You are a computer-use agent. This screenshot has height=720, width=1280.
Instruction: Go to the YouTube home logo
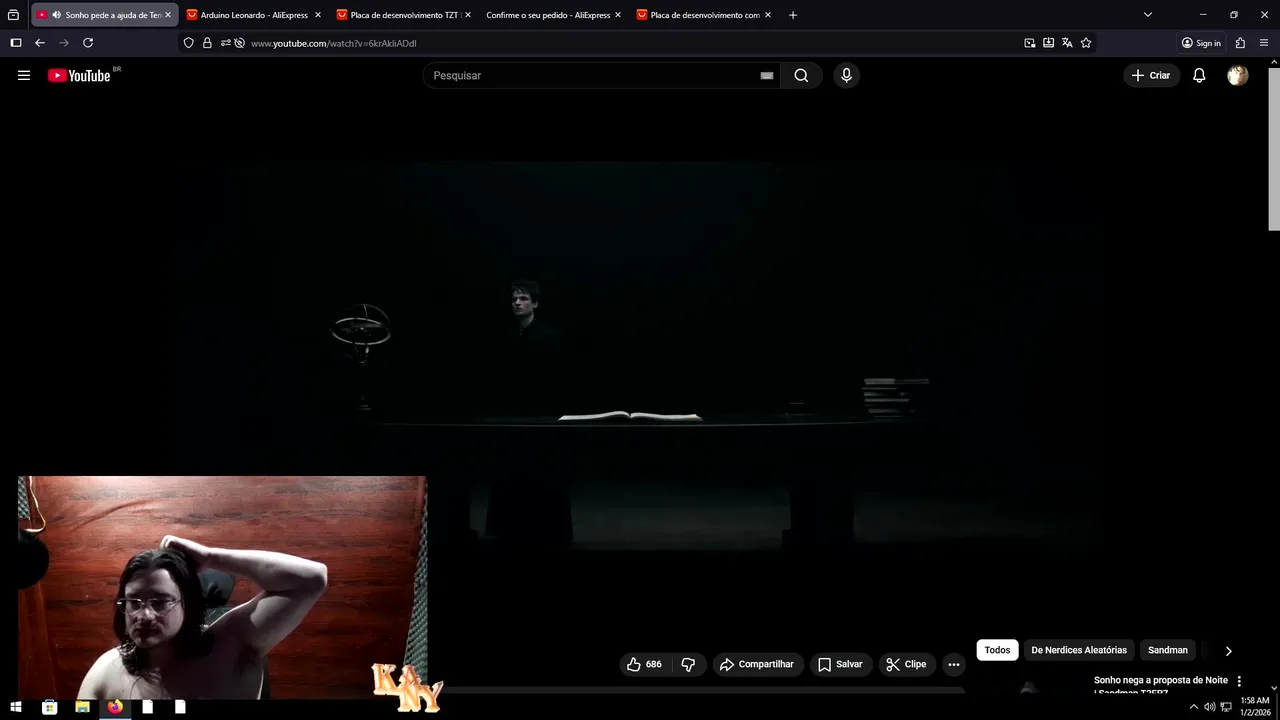pyautogui.click(x=79, y=75)
